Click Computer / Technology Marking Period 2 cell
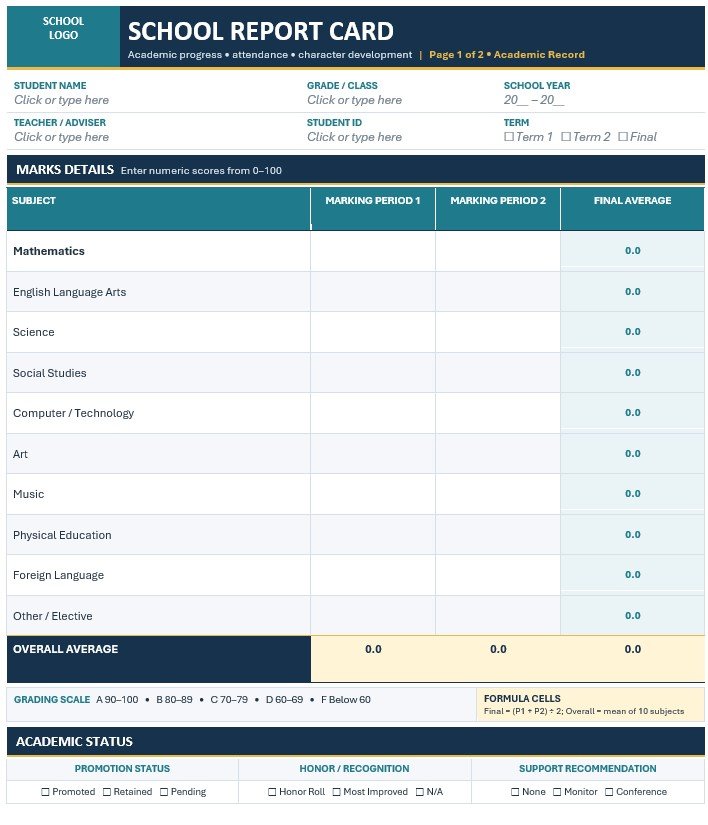Viewport: 708px width, 825px height. pyautogui.click(x=498, y=413)
